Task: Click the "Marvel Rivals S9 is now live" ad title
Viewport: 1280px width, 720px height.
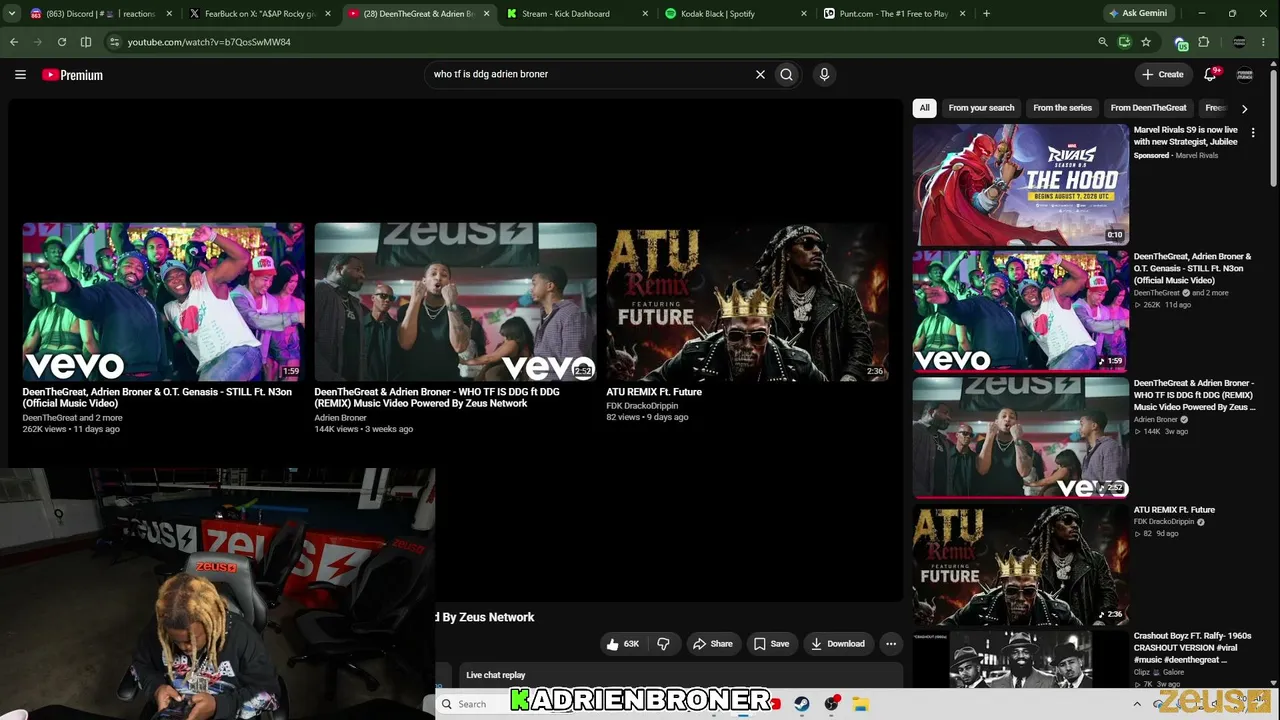Action: tap(1186, 136)
